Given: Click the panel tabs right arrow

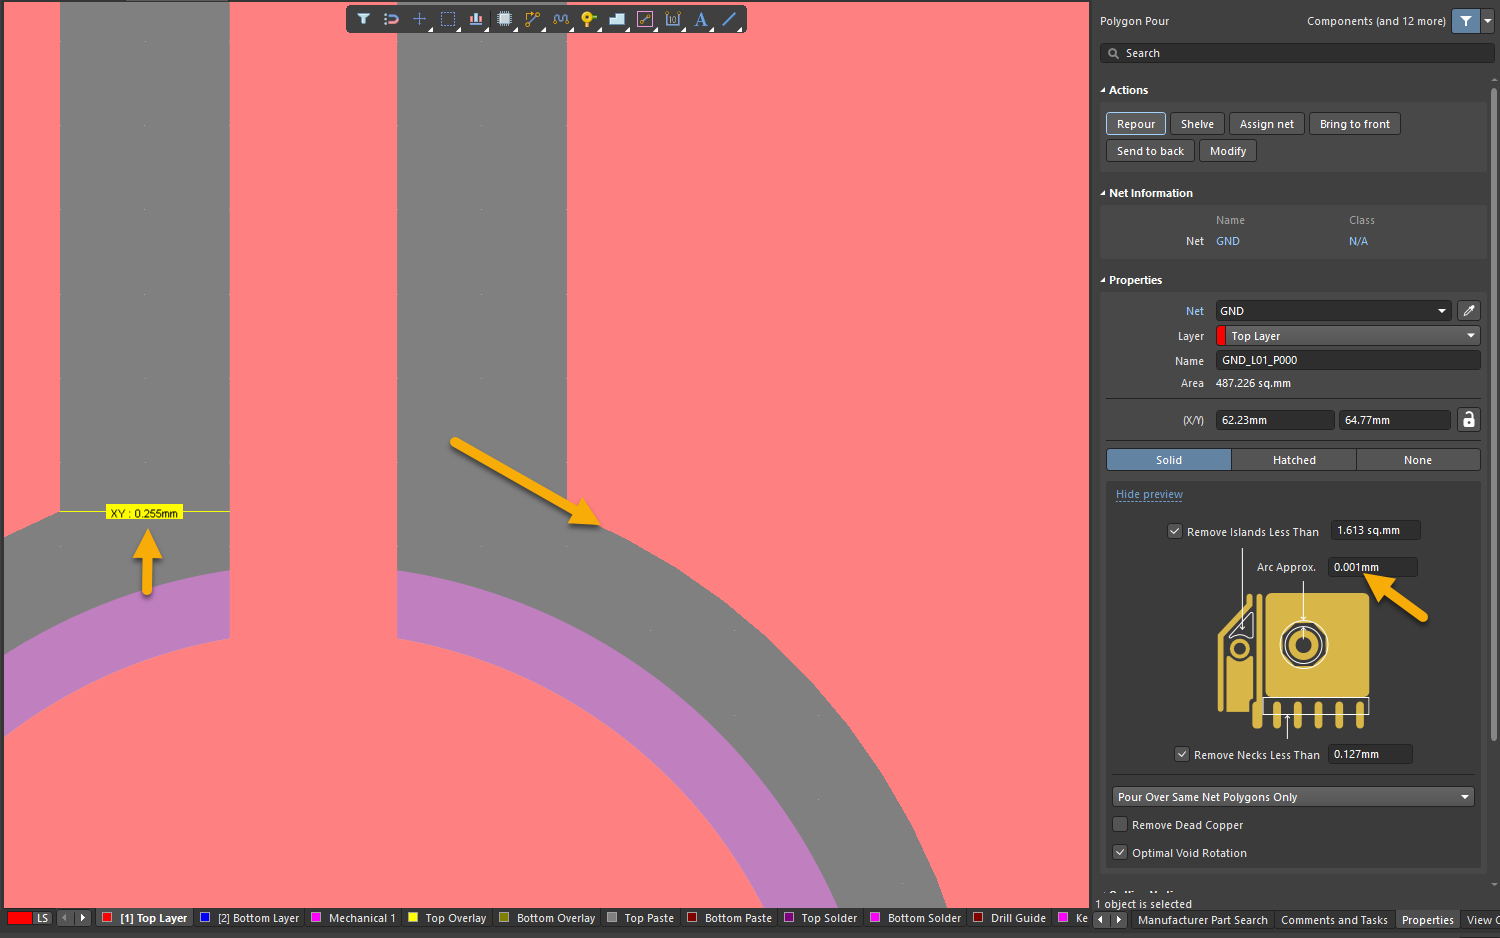Looking at the screenshot, I should point(1119,920).
